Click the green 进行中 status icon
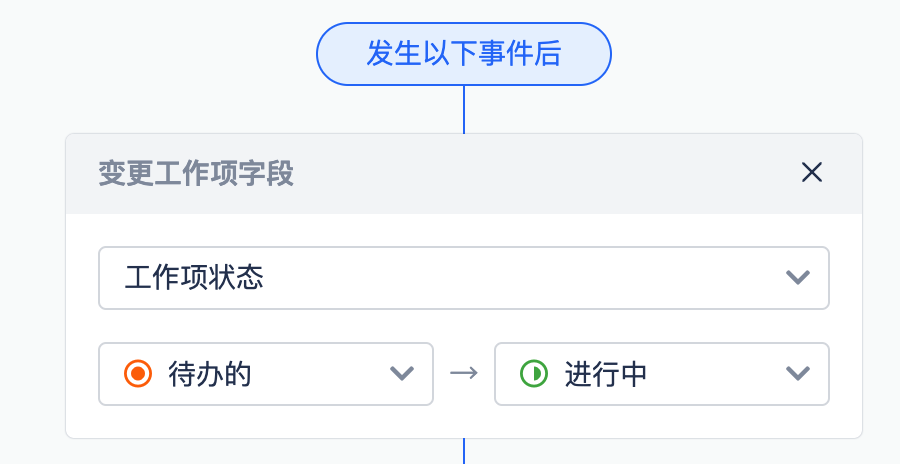Screen dimensions: 900x464 click(534, 374)
